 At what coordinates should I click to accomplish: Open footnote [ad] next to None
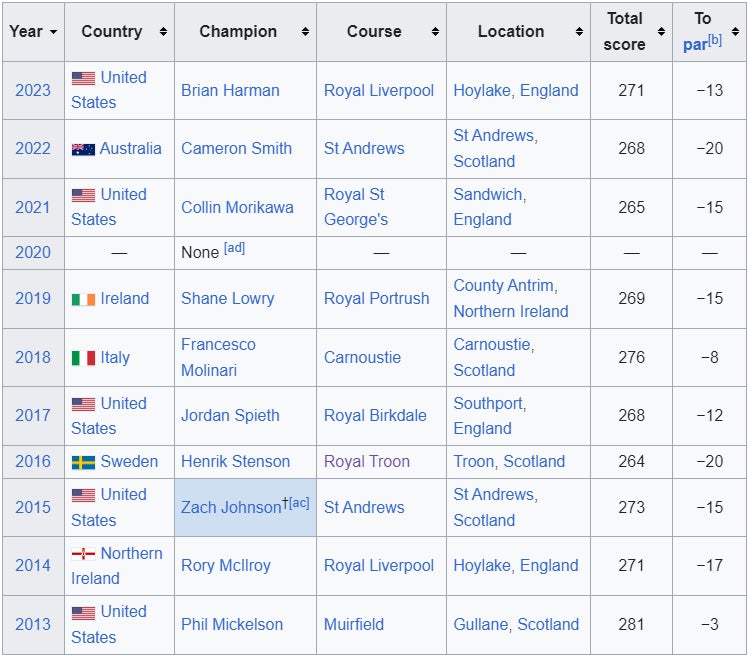(x=234, y=249)
